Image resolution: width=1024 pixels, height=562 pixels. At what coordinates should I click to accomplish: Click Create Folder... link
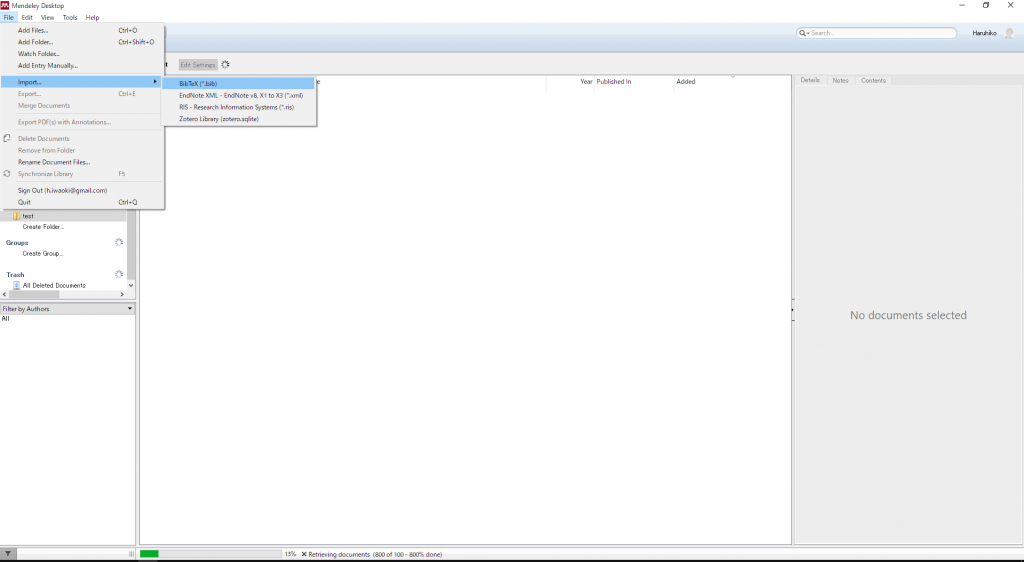pyautogui.click(x=43, y=226)
